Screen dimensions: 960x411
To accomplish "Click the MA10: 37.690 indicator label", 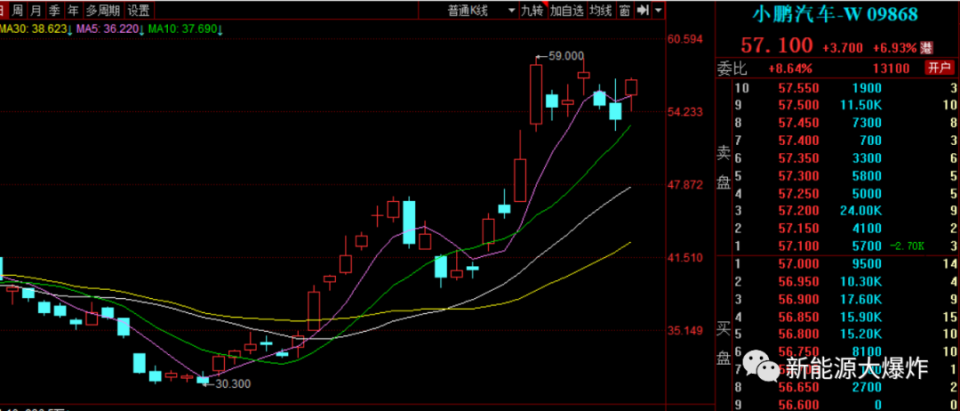I will tap(182, 29).
